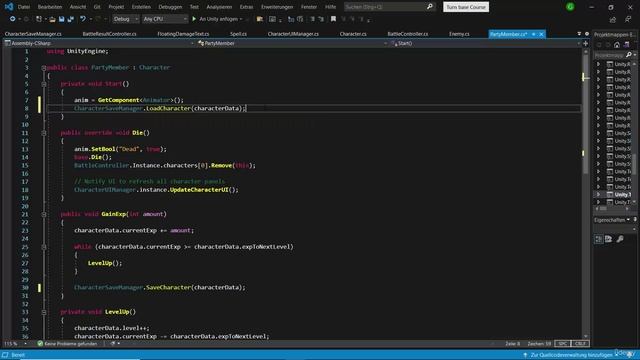Click the lightbulb icon by 'Zur Quellcodeverwaltung hinzufügen'
Viewport: 640px width, 360px height.
point(526,355)
